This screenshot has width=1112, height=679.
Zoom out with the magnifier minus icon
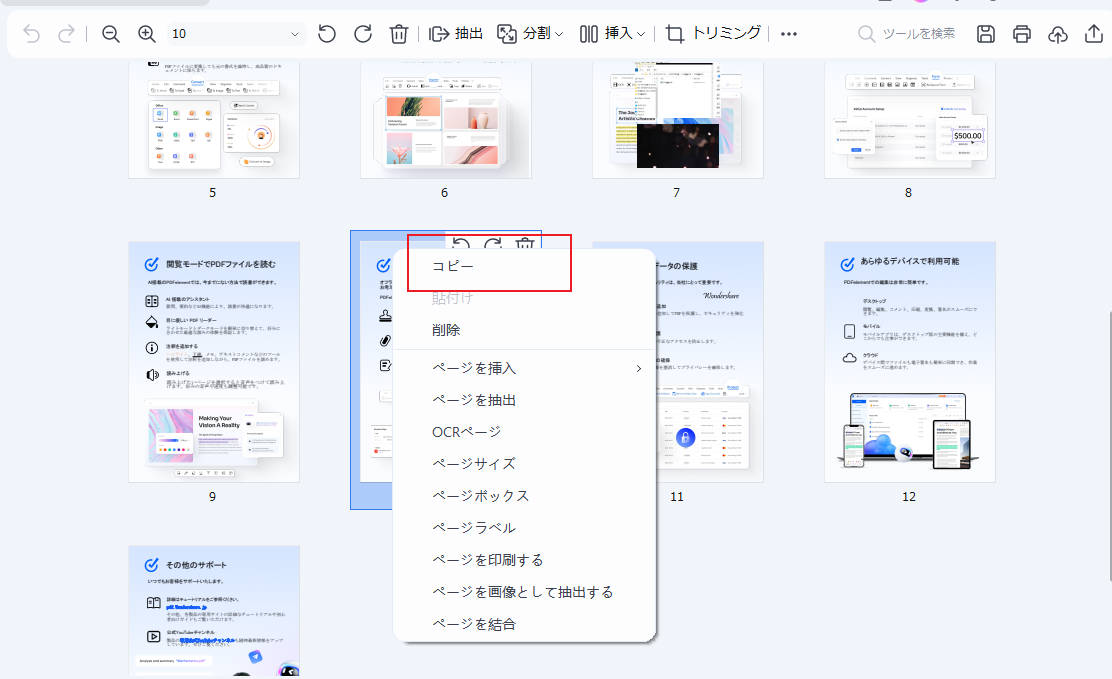(x=110, y=33)
